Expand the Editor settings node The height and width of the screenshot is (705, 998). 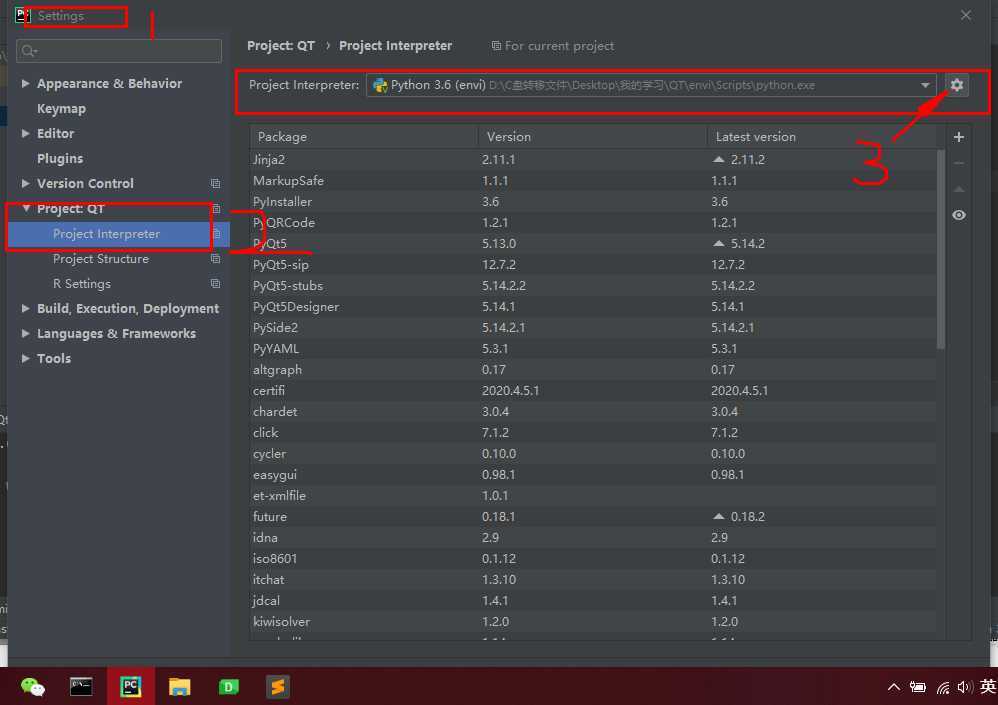click(25, 133)
